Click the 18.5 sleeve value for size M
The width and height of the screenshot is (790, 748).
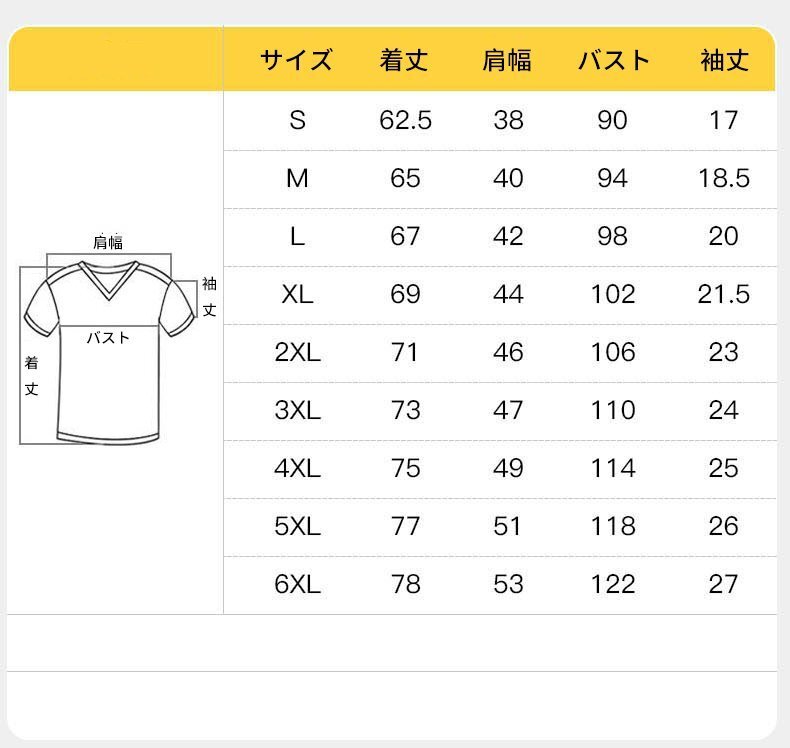click(x=723, y=179)
